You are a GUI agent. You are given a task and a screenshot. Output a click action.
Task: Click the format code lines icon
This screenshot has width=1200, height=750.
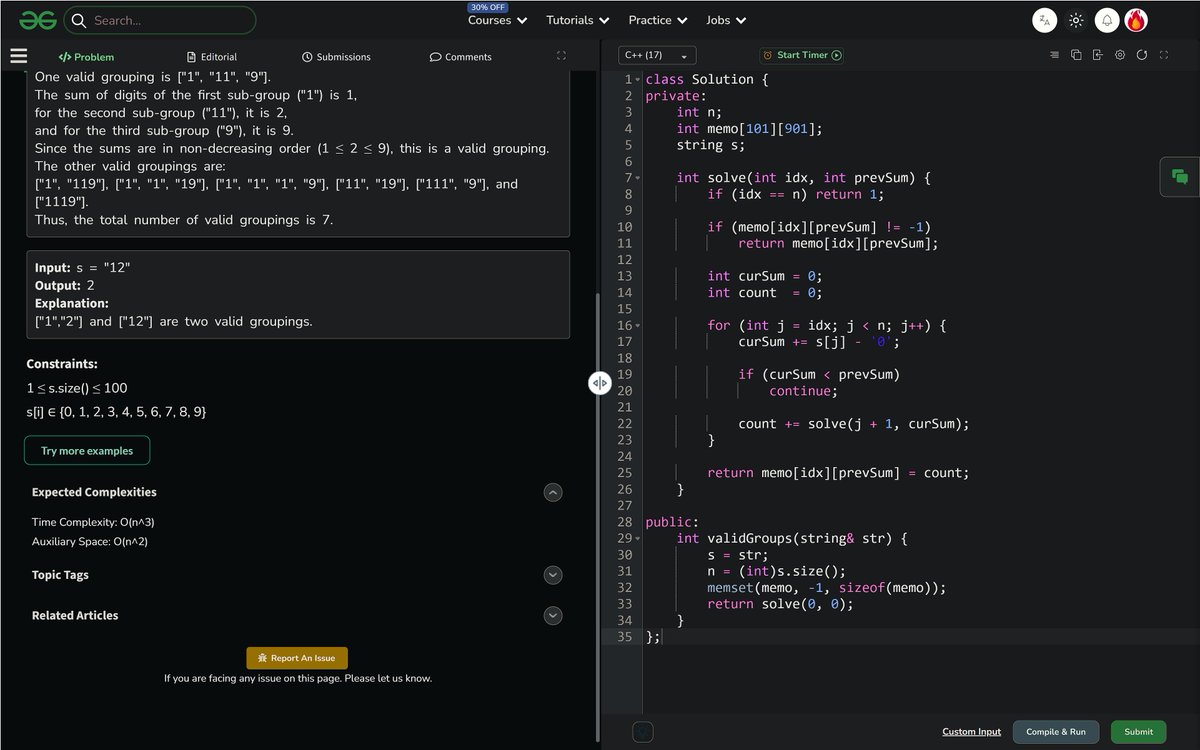[1054, 55]
